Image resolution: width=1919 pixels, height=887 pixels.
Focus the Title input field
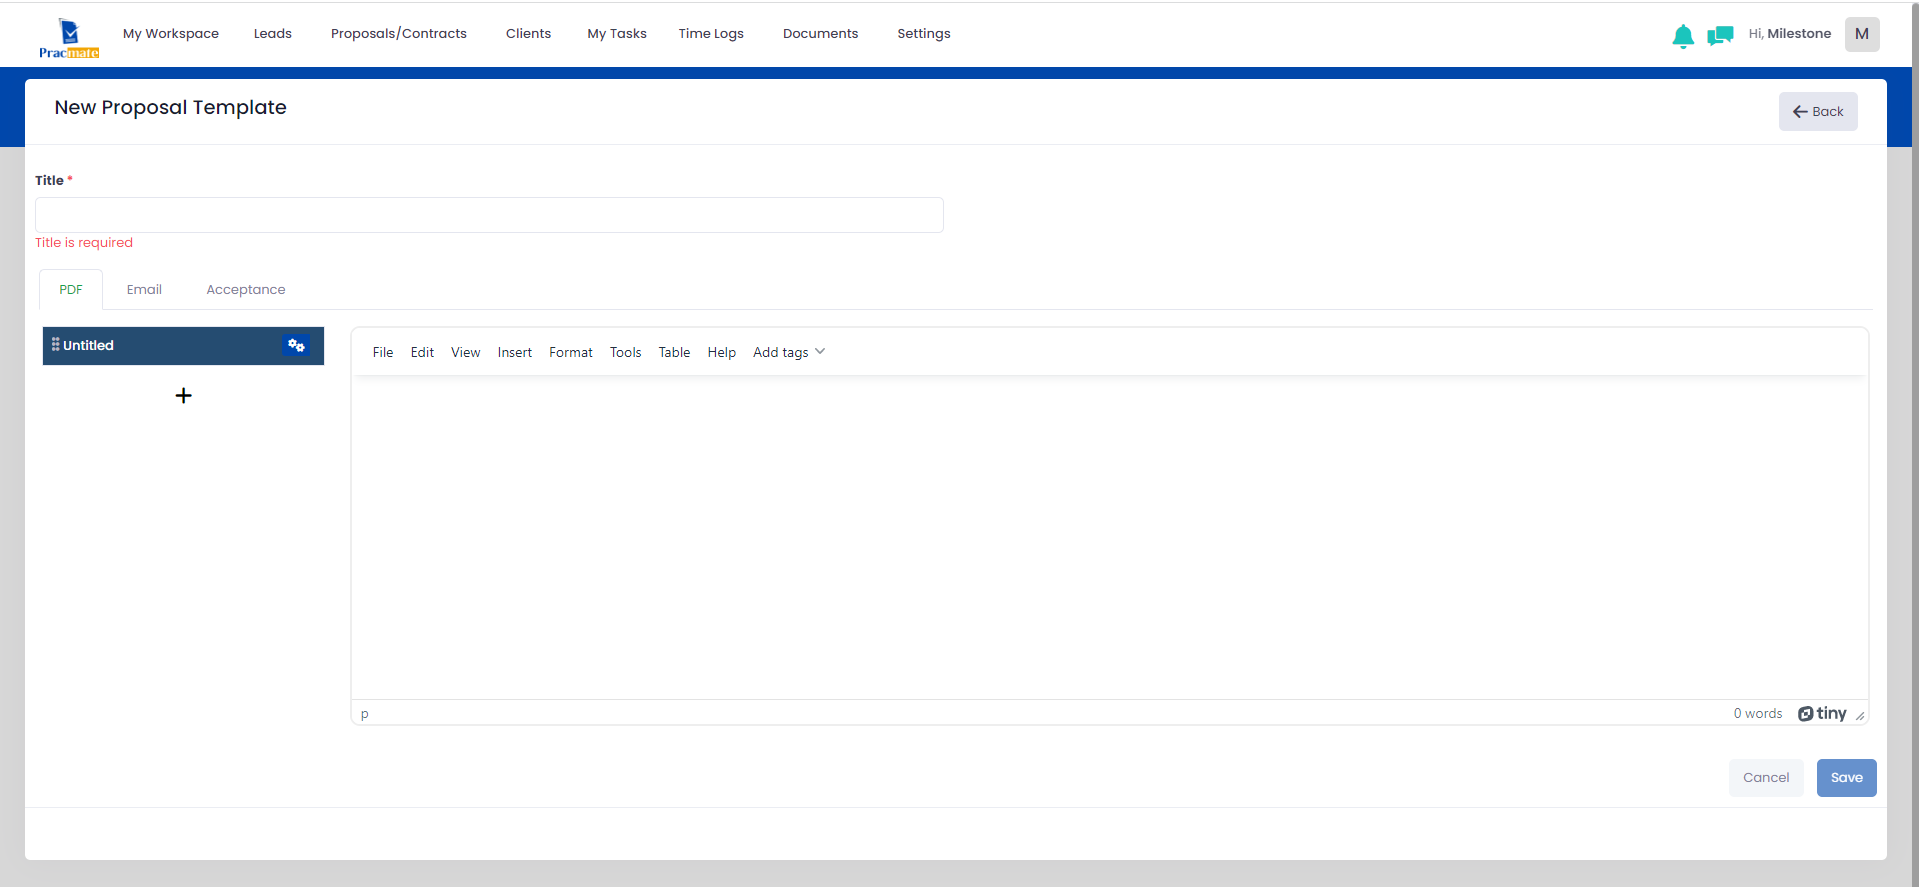click(489, 215)
